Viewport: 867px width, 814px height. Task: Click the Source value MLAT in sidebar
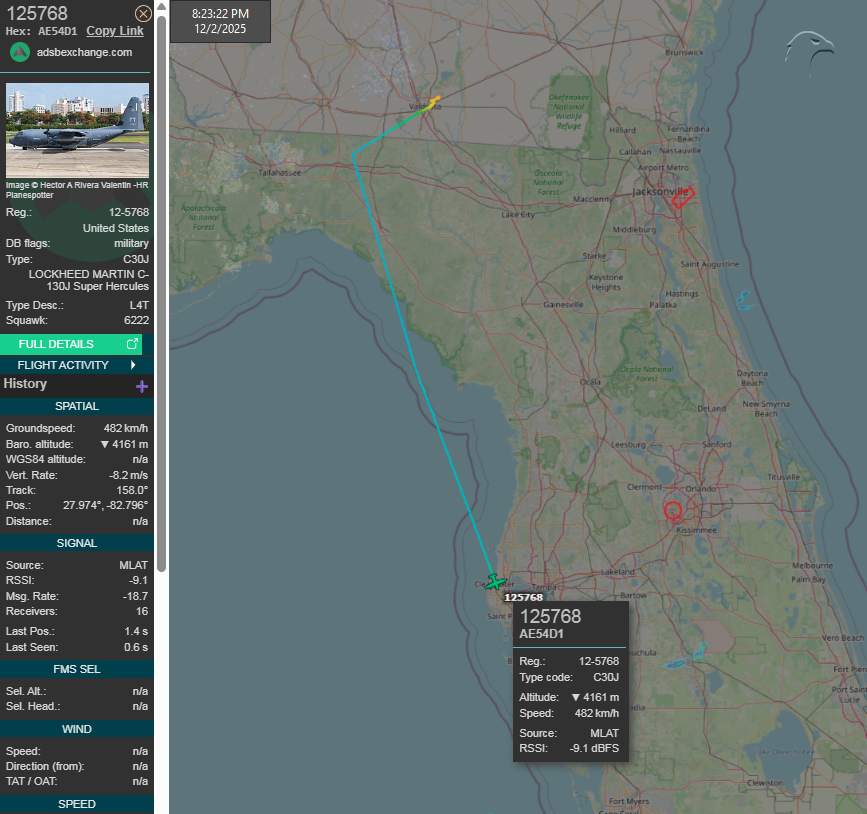click(134, 565)
